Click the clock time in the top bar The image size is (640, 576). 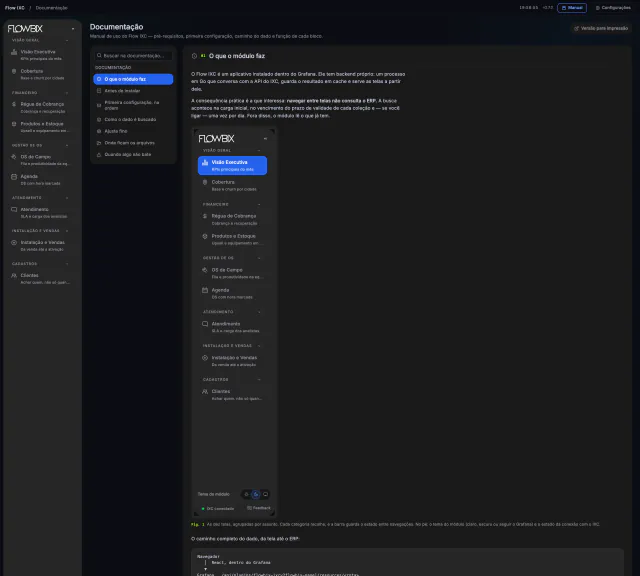coord(529,8)
